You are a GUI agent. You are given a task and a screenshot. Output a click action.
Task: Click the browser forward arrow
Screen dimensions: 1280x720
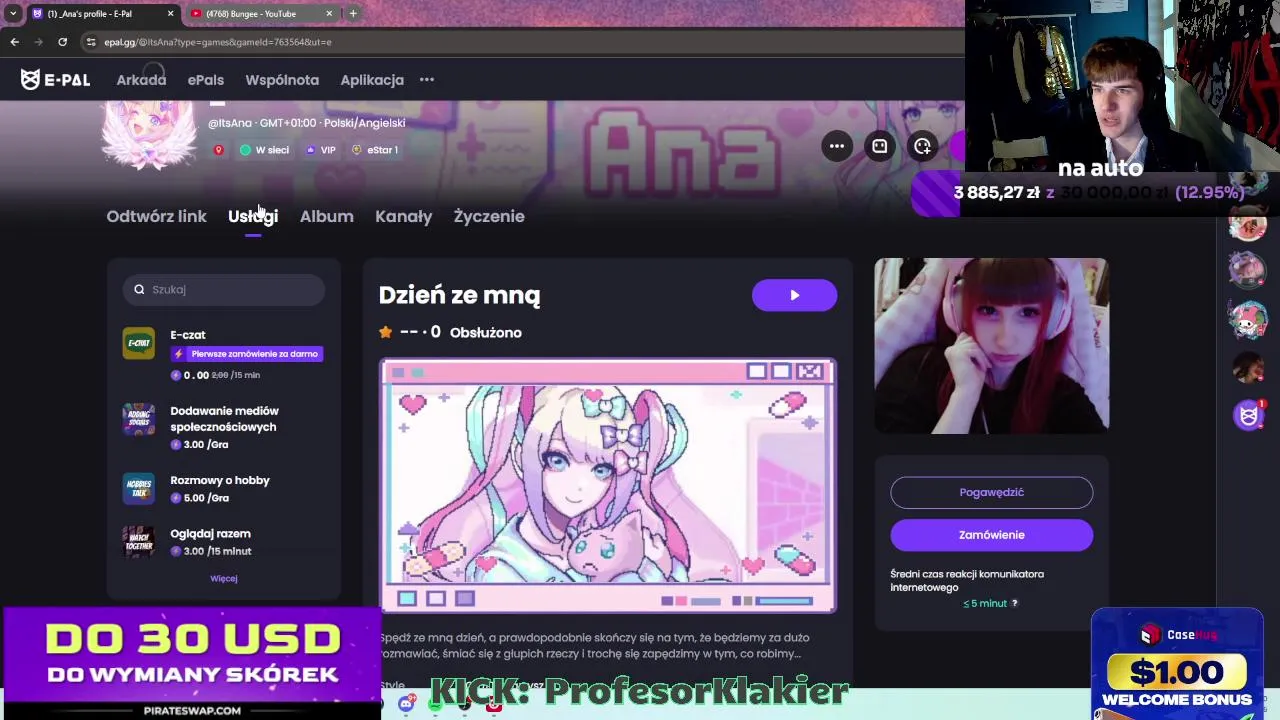pos(38,42)
